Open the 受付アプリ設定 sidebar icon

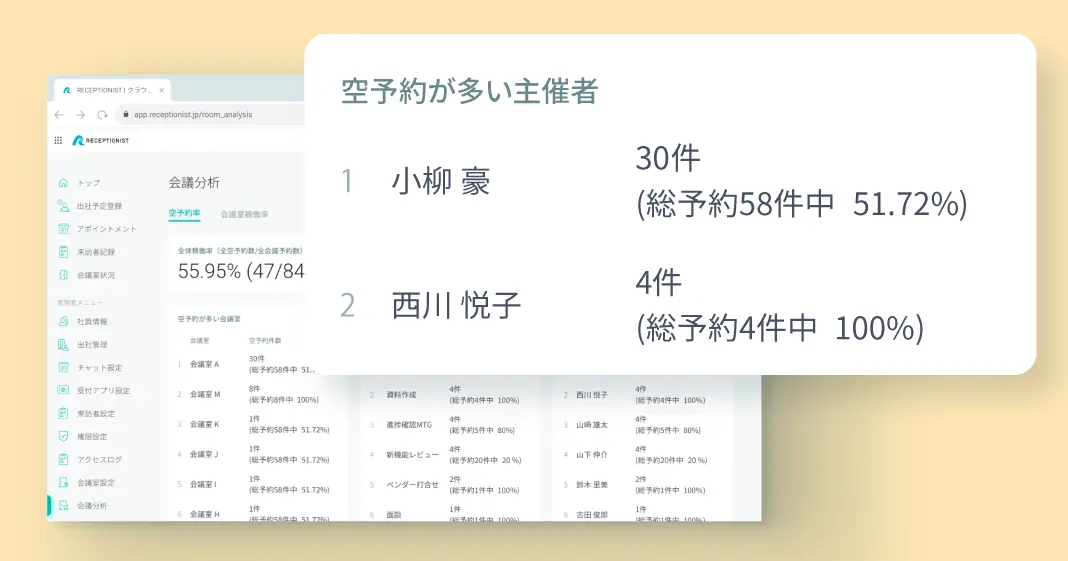(63, 390)
